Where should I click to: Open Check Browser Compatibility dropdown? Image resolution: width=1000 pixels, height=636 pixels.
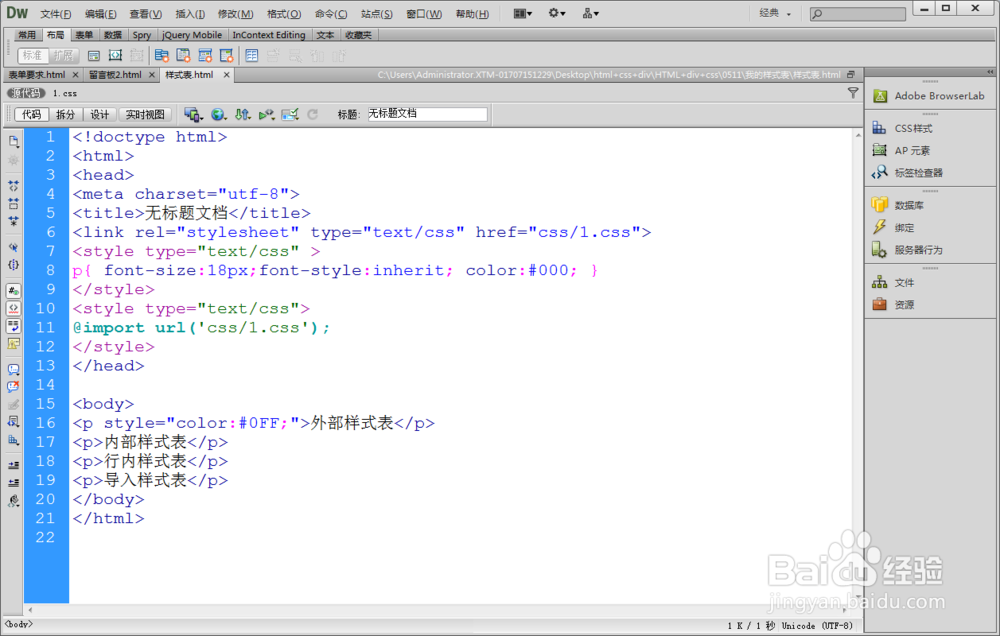[290, 115]
